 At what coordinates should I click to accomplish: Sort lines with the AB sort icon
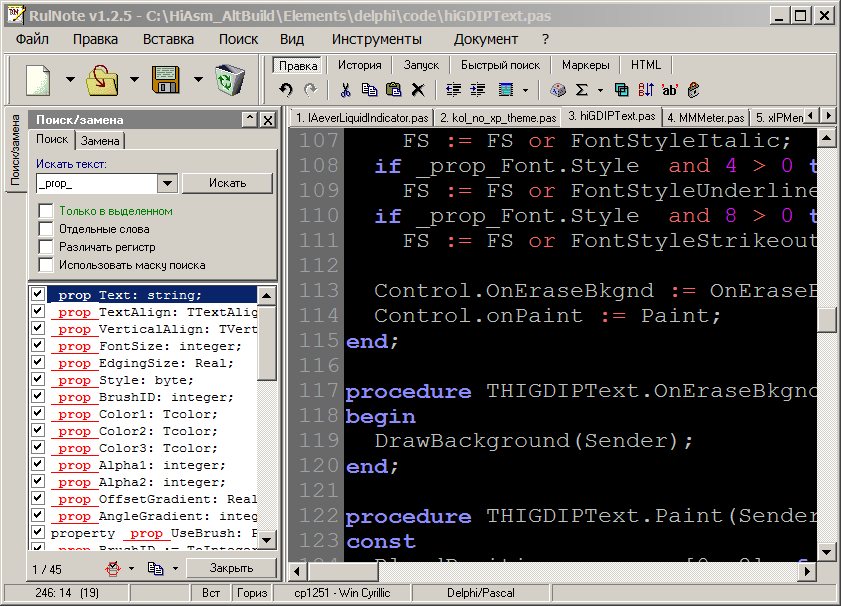pyautogui.click(x=646, y=90)
